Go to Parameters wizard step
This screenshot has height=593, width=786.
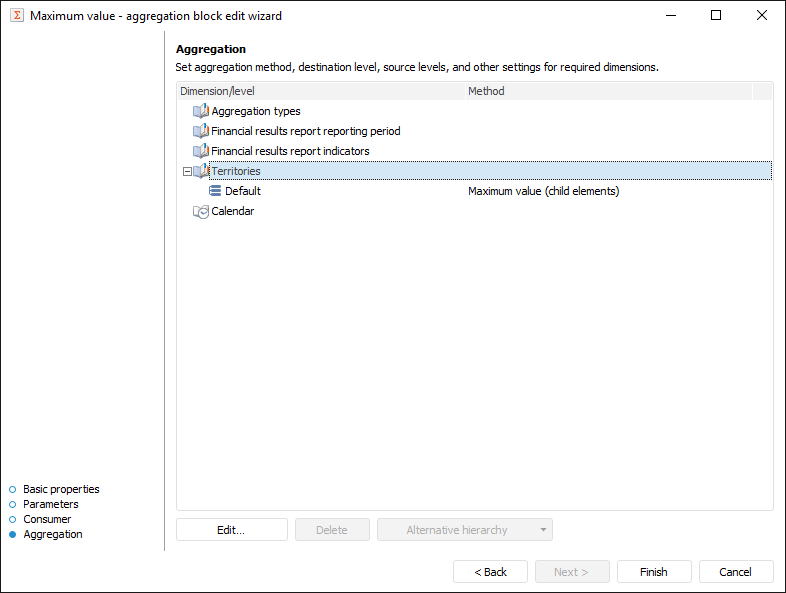[x=50, y=504]
